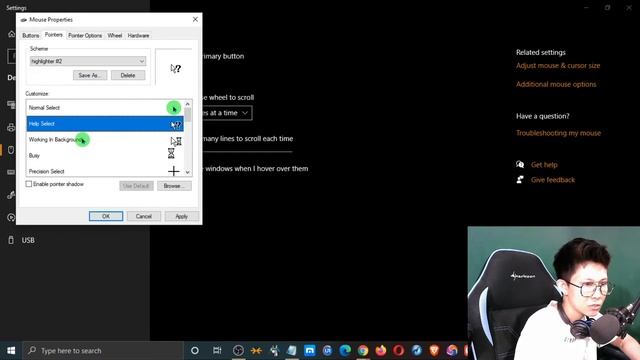This screenshot has width=640, height=360.
Task: Open Settings Home from the sidebar icon
Action: click(11, 34)
